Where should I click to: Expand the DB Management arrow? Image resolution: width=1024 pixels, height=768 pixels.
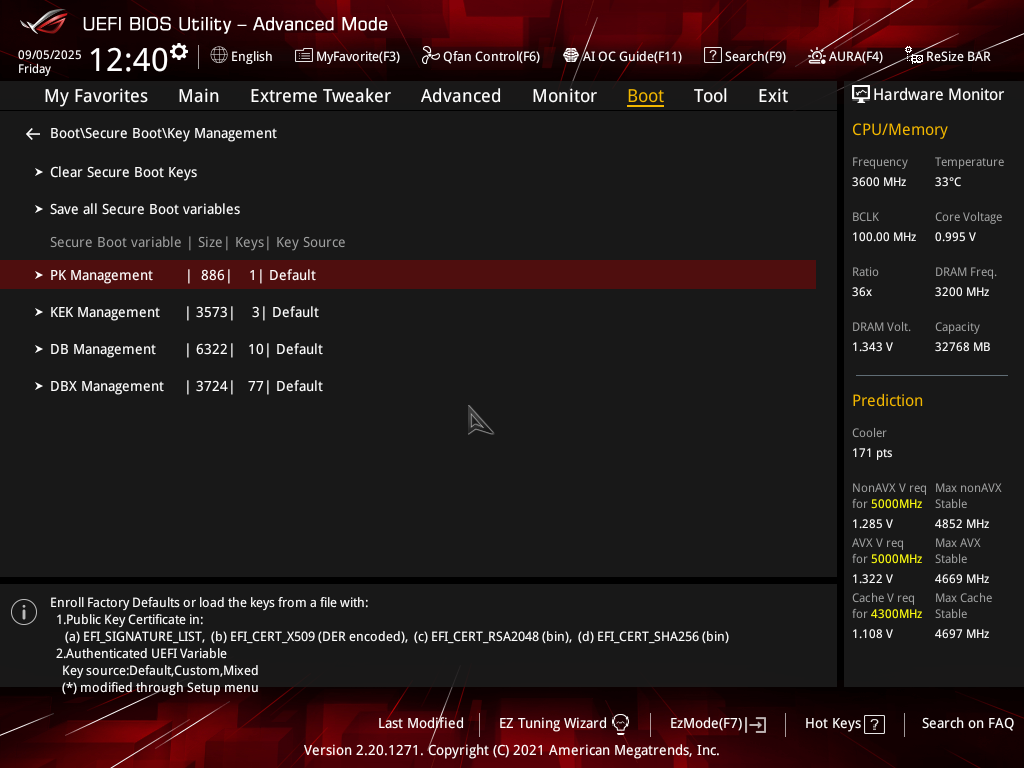[x=39, y=349]
